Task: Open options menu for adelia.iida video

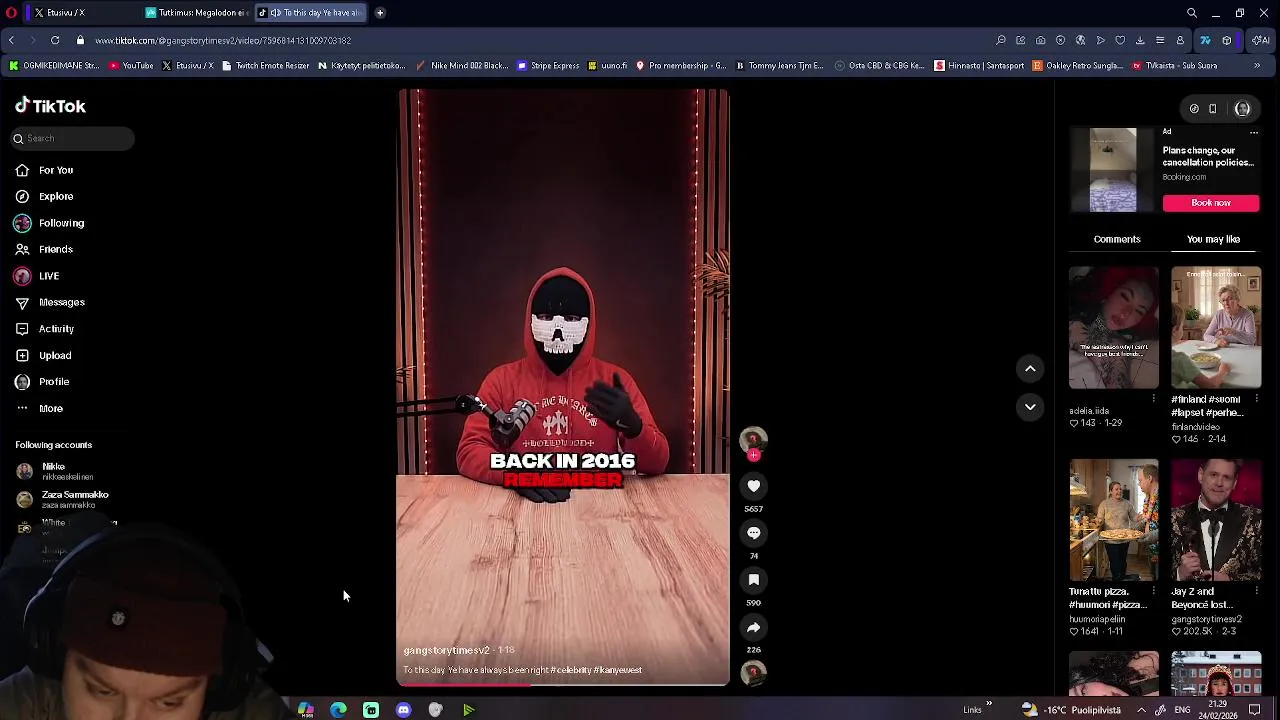Action: point(1154,399)
